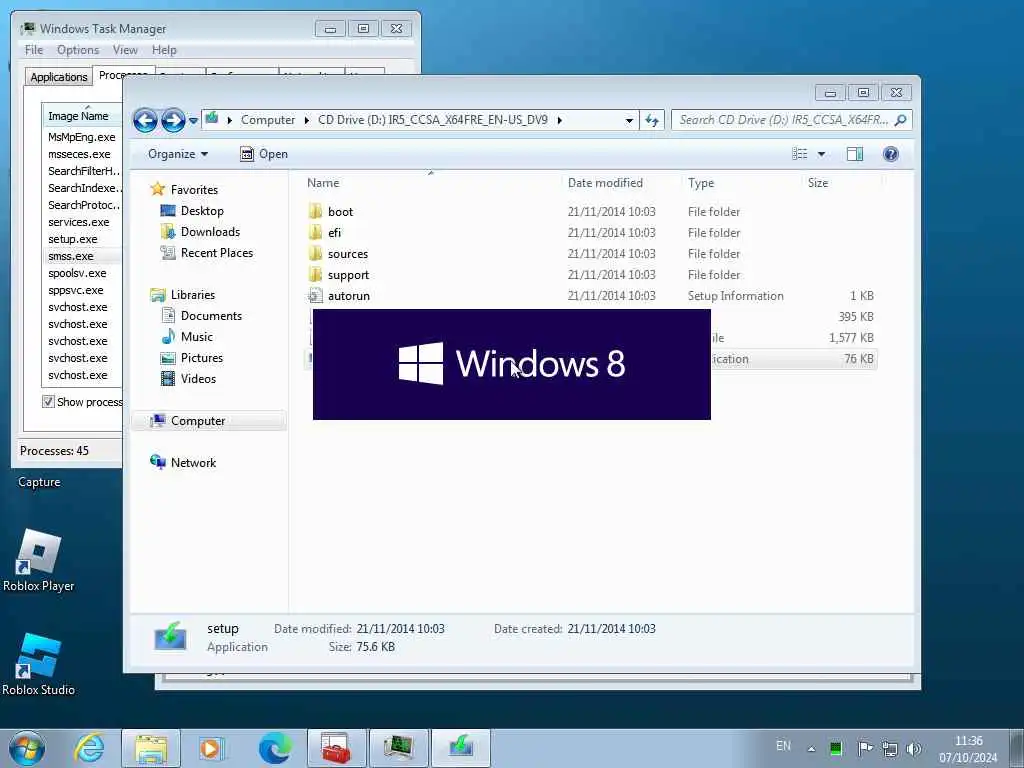1024x768 pixels.
Task: Click the Open toolbar button
Action: [x=264, y=154]
